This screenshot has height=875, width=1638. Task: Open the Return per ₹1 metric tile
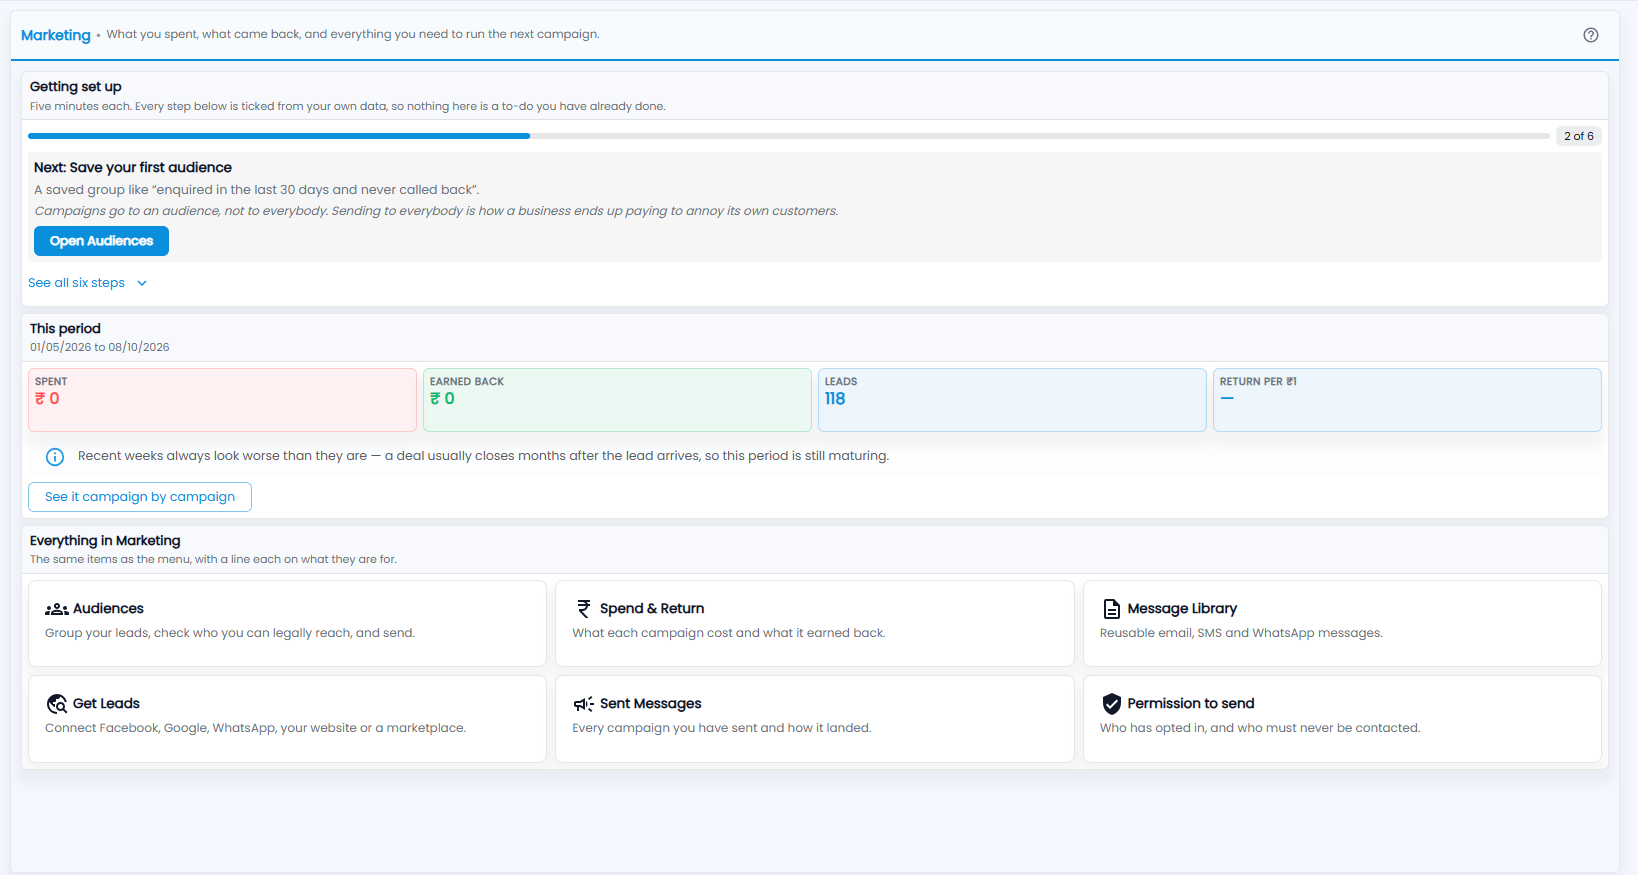click(x=1407, y=400)
